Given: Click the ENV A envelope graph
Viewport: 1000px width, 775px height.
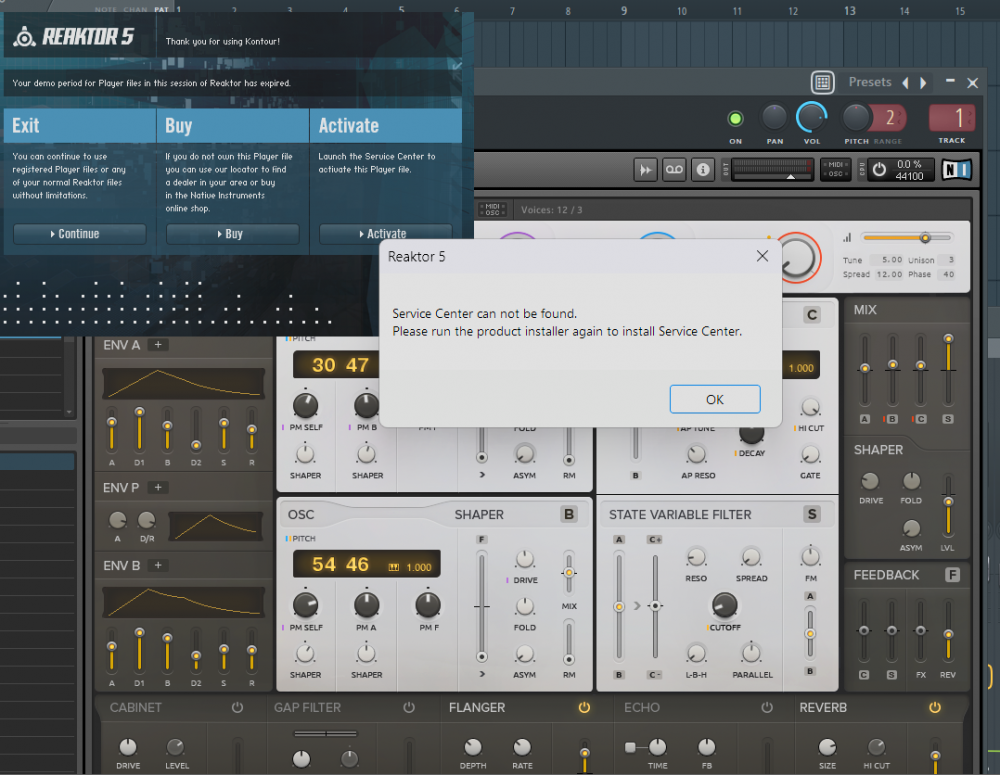Looking at the screenshot, I should click(184, 383).
